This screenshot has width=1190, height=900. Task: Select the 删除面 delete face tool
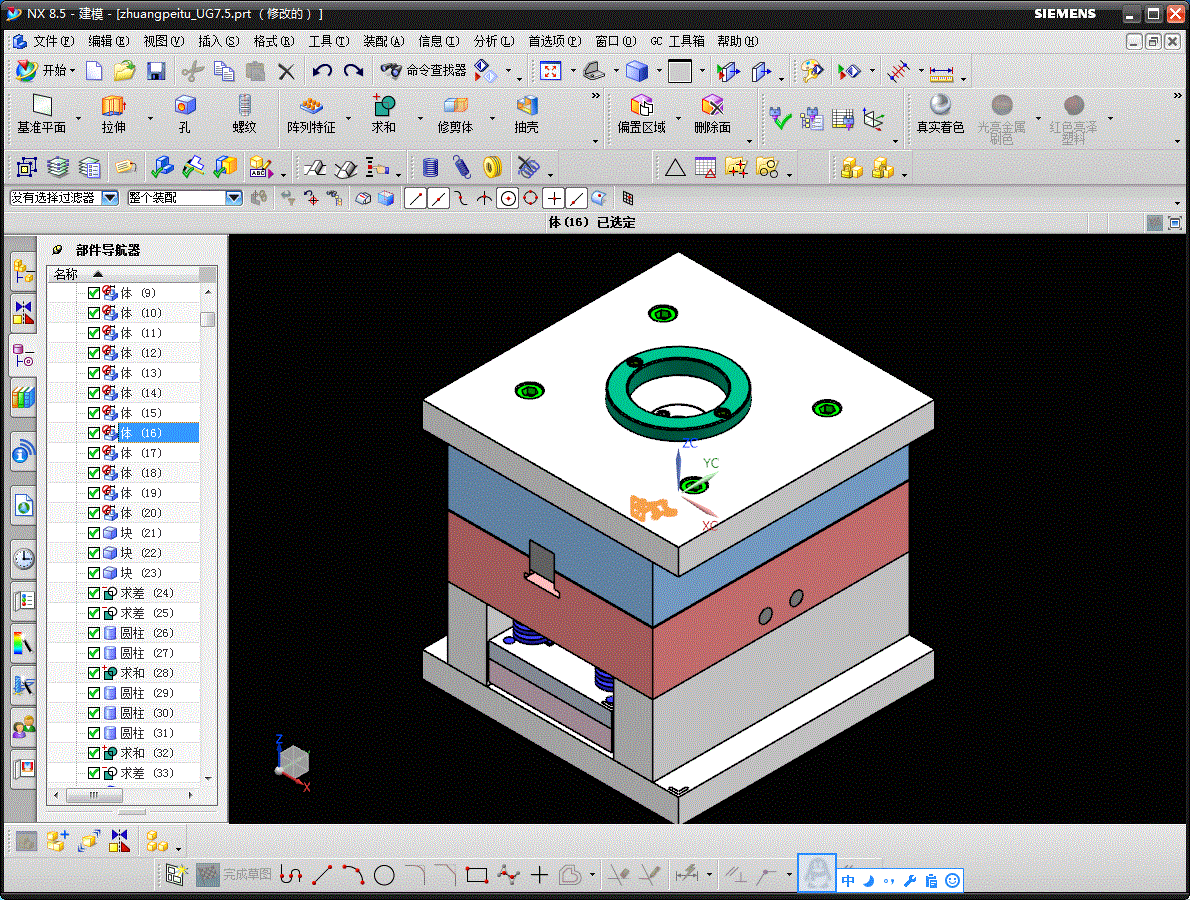click(712, 114)
